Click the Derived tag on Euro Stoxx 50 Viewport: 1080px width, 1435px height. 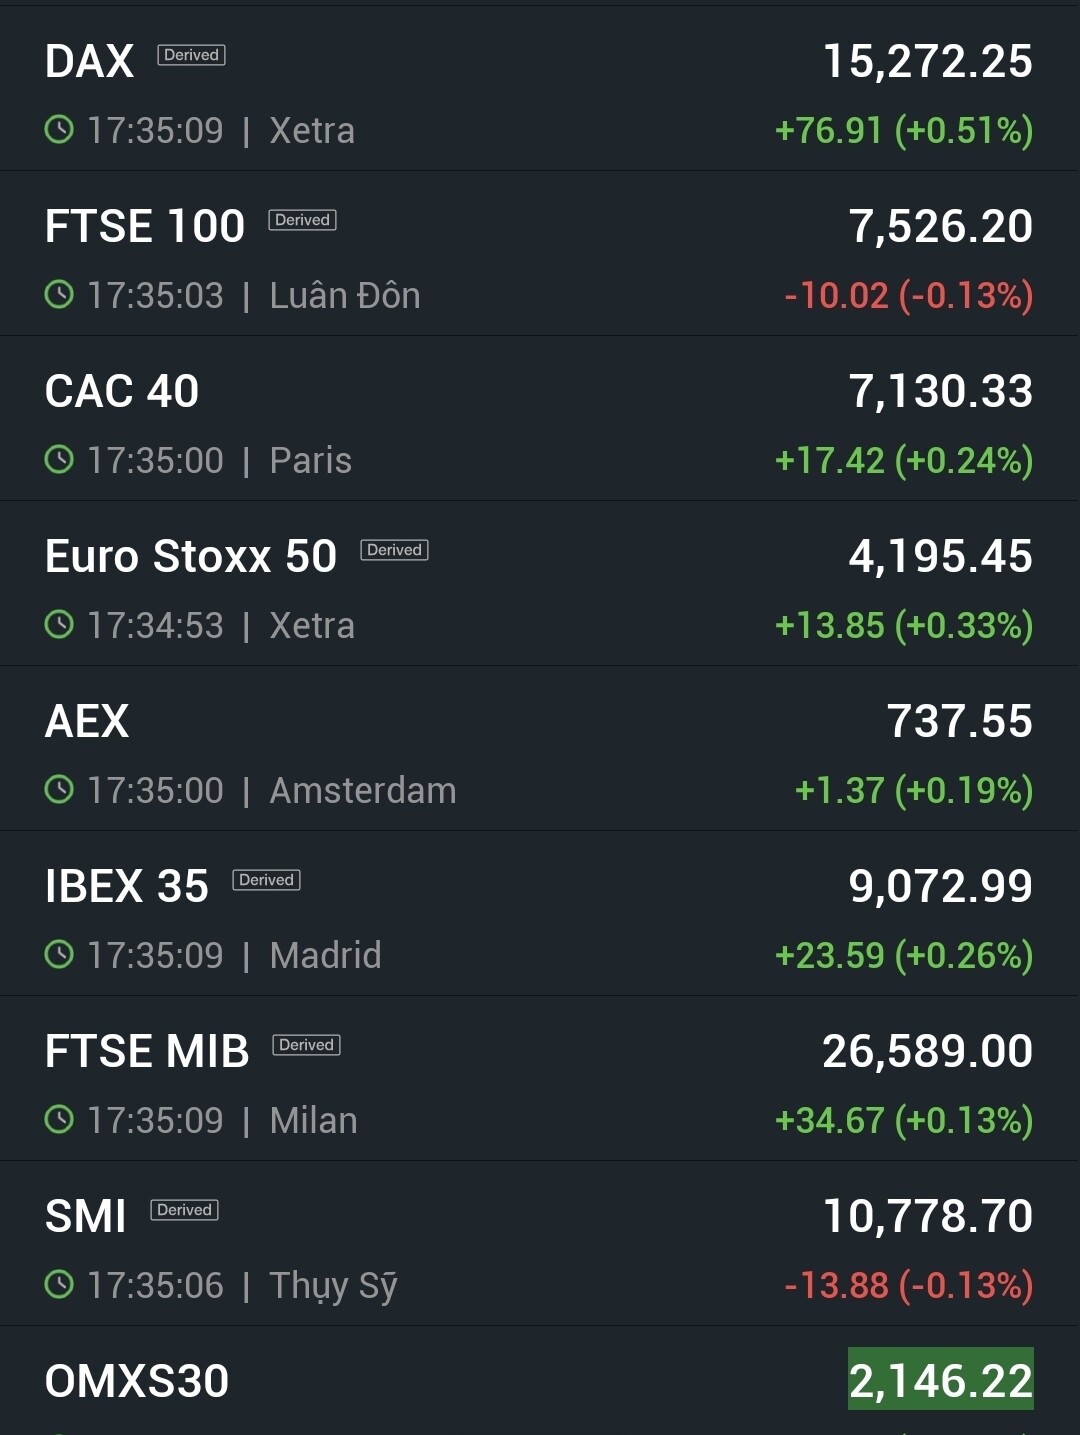(x=394, y=550)
